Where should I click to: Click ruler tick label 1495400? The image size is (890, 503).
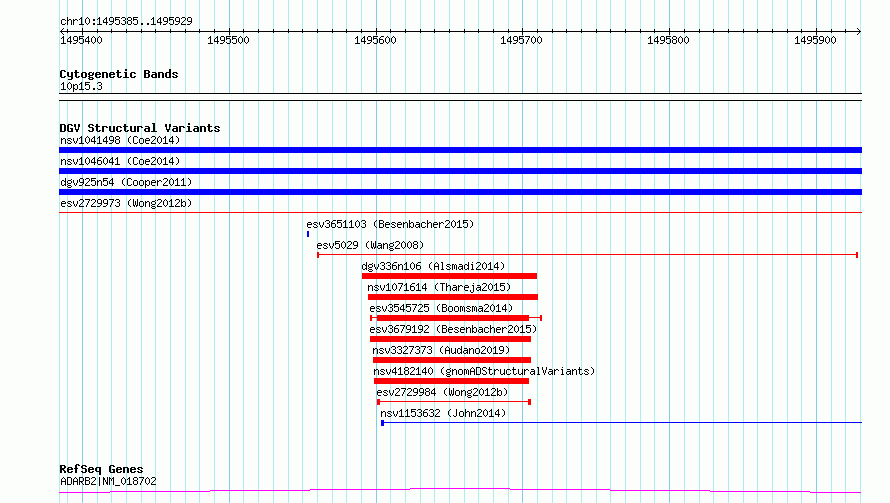[81, 40]
